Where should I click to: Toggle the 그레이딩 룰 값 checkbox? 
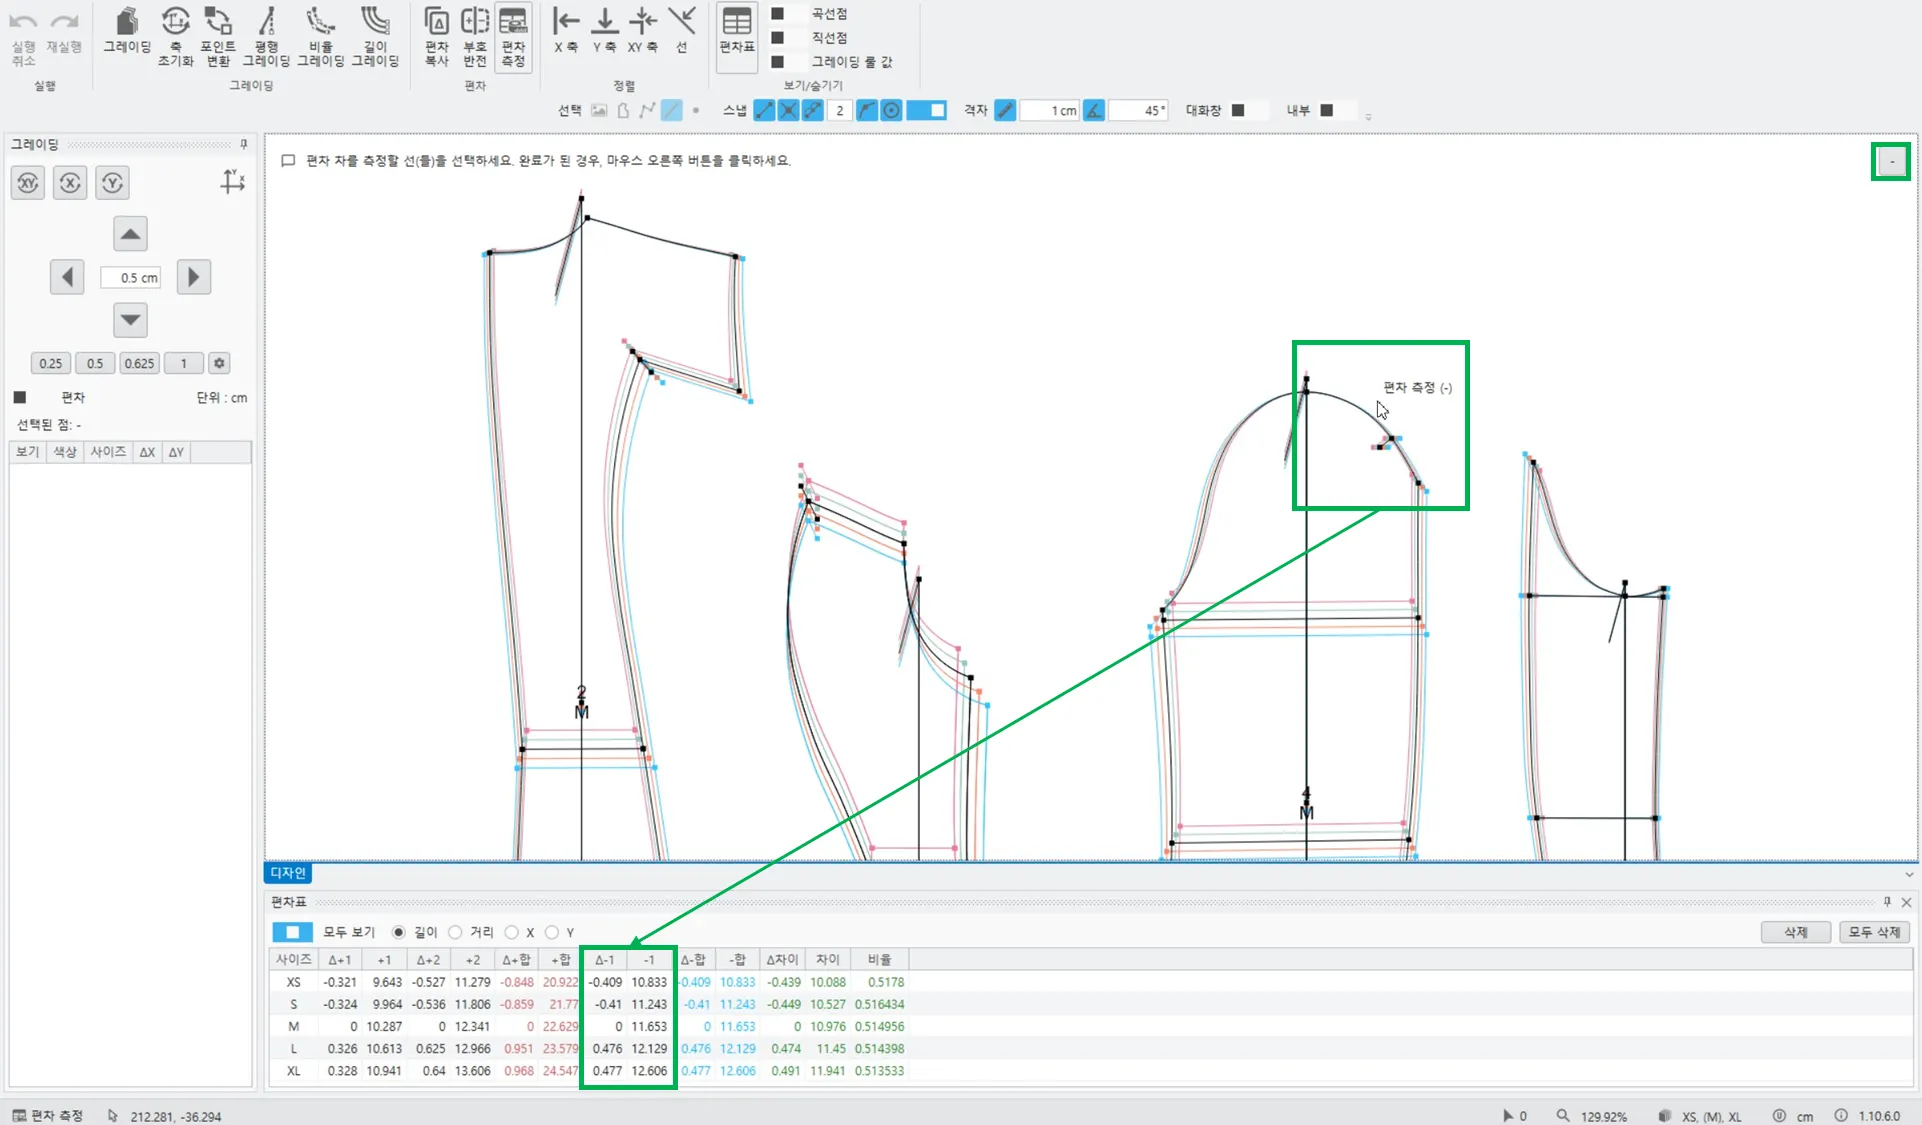777,62
